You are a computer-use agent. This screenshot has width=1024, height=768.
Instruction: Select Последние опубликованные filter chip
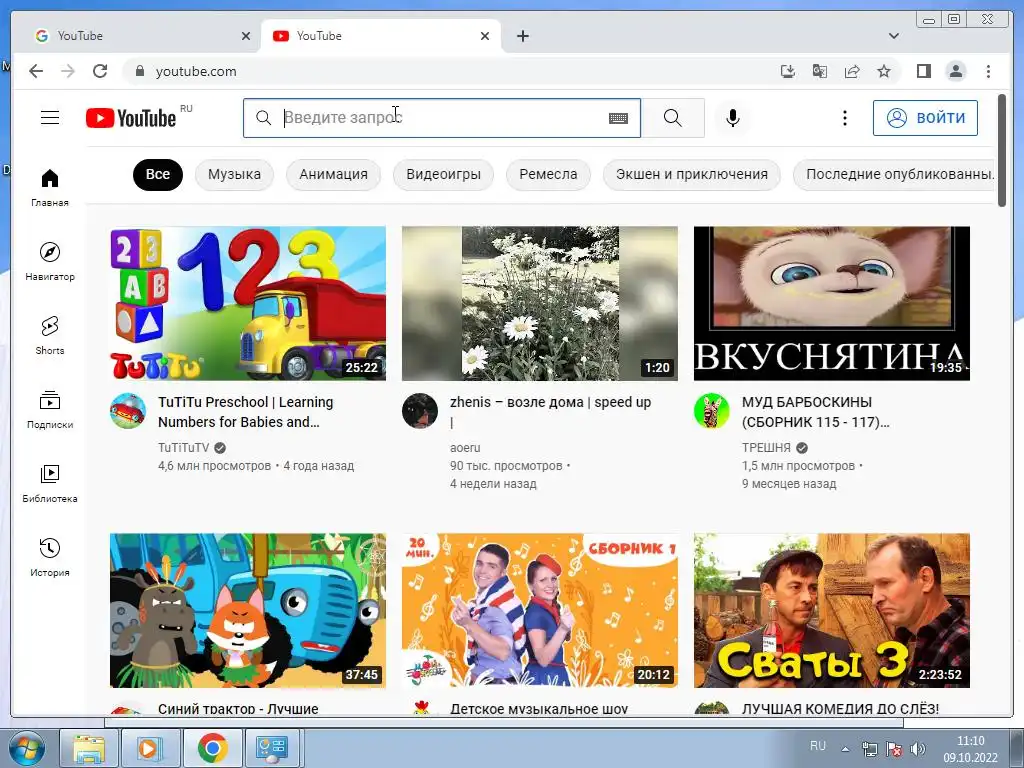pos(895,174)
